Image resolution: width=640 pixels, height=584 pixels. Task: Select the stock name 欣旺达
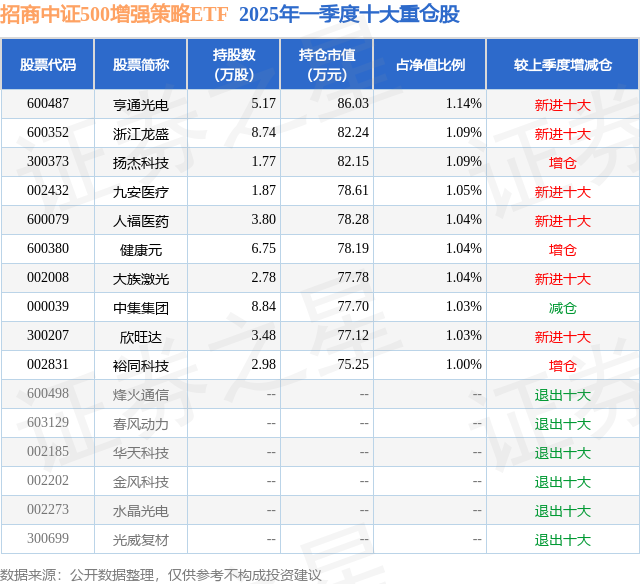point(141,336)
